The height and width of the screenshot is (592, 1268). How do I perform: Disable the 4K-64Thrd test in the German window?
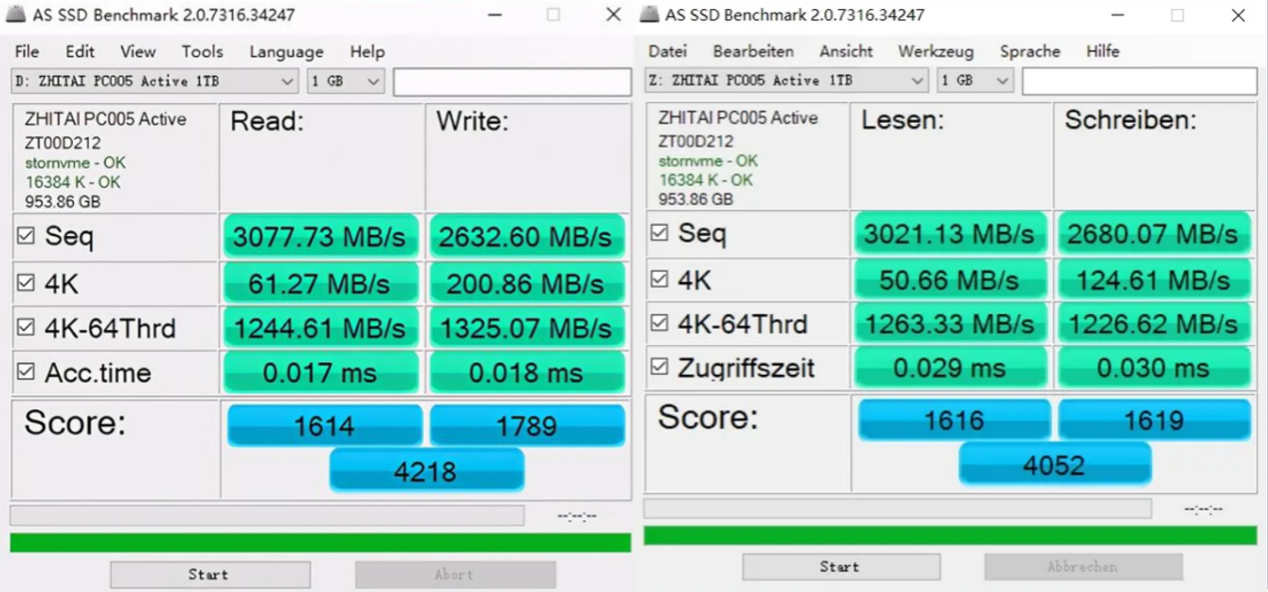coord(659,323)
